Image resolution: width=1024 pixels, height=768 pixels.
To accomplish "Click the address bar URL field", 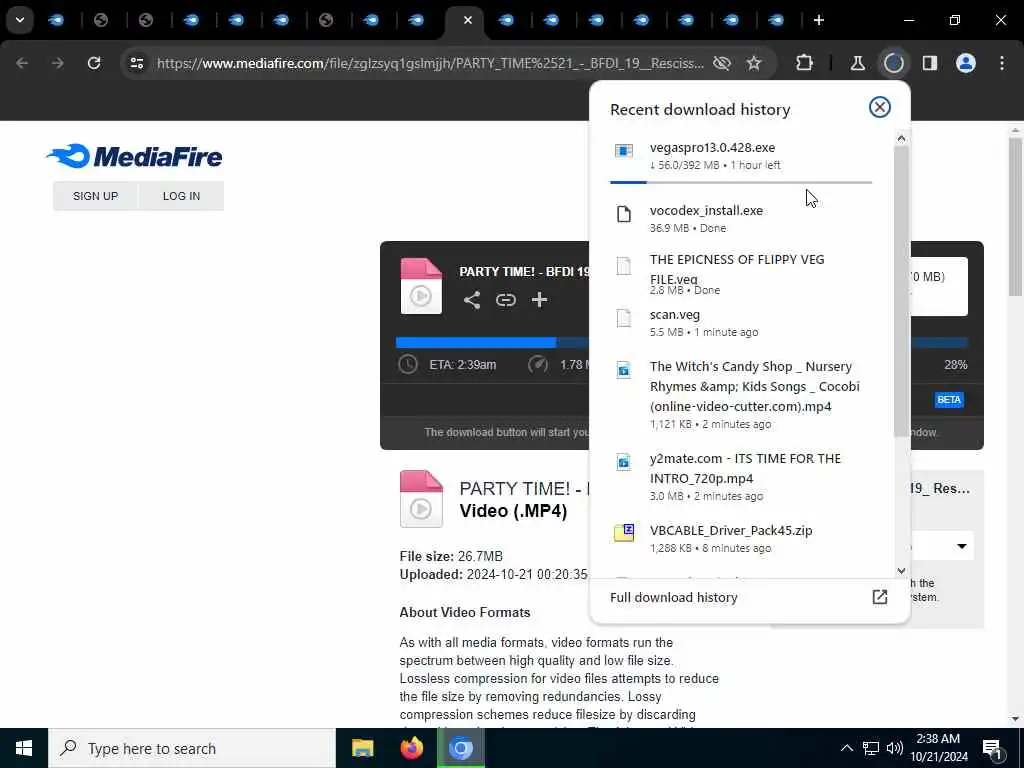I will 430,63.
